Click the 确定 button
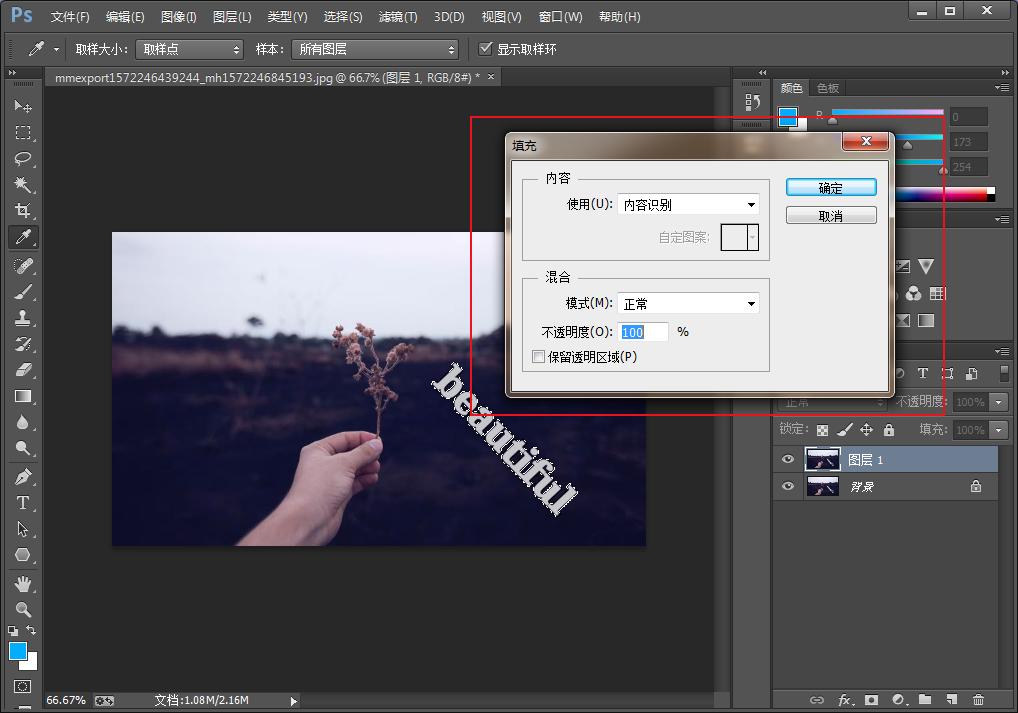Image resolution: width=1018 pixels, height=713 pixels. [x=831, y=188]
